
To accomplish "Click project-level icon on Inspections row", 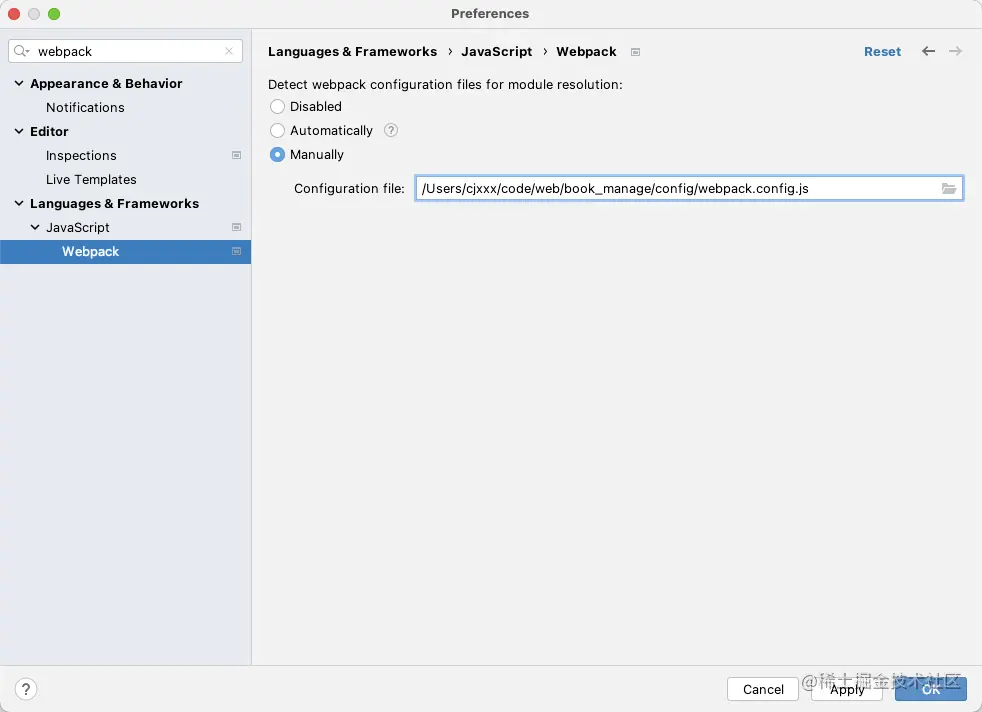I will [x=236, y=155].
